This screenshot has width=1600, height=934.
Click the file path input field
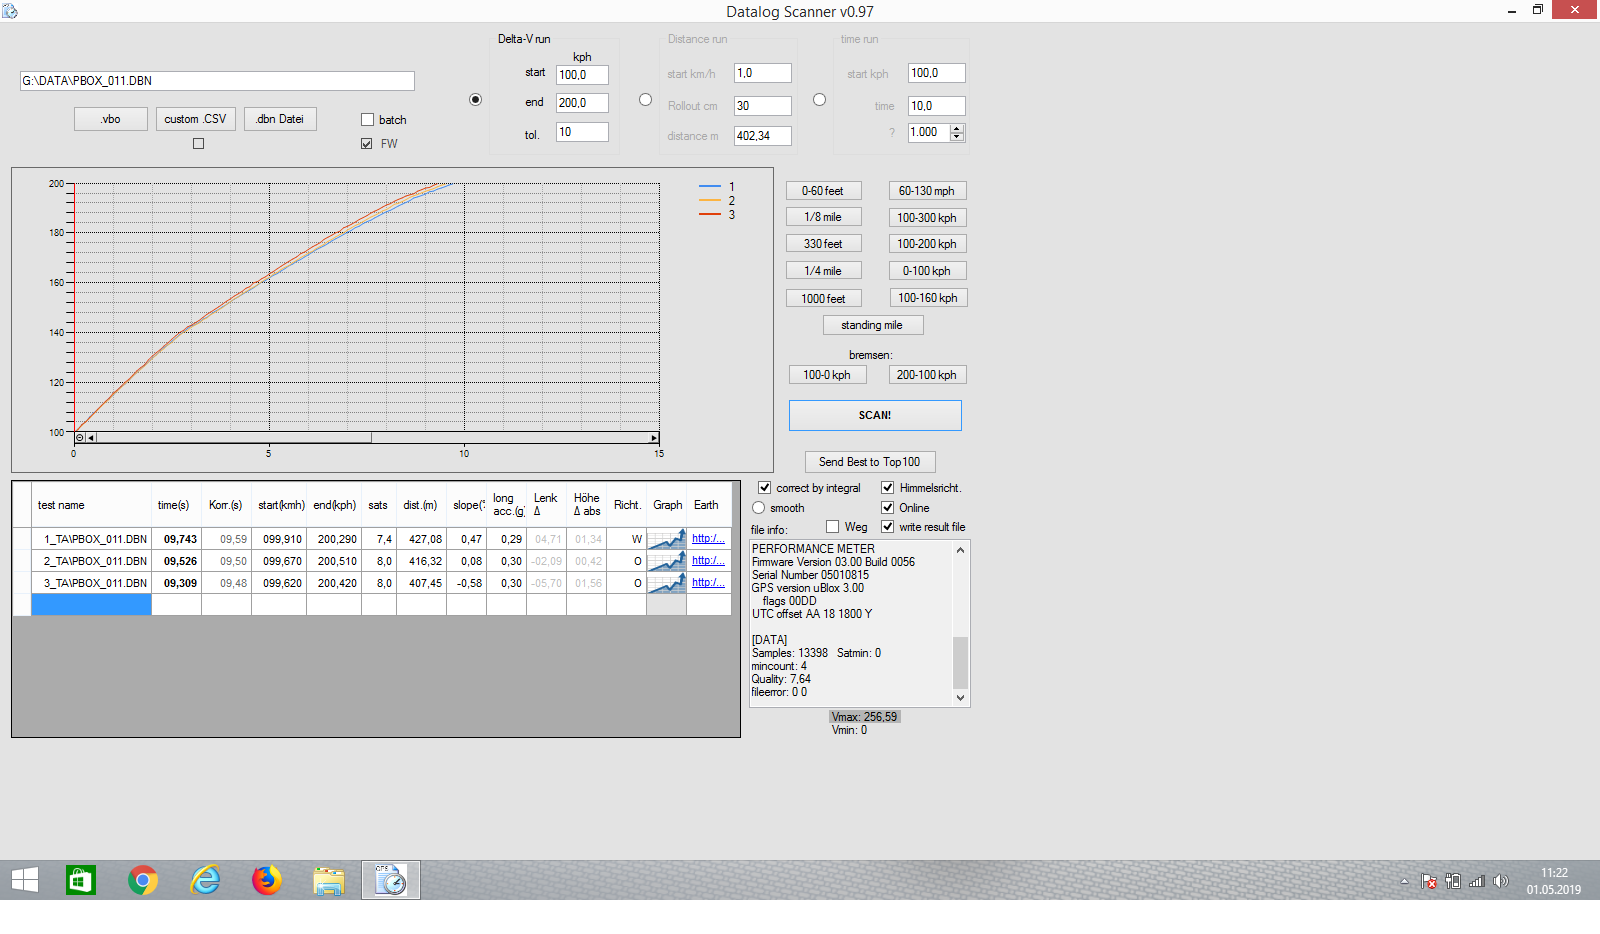point(217,81)
